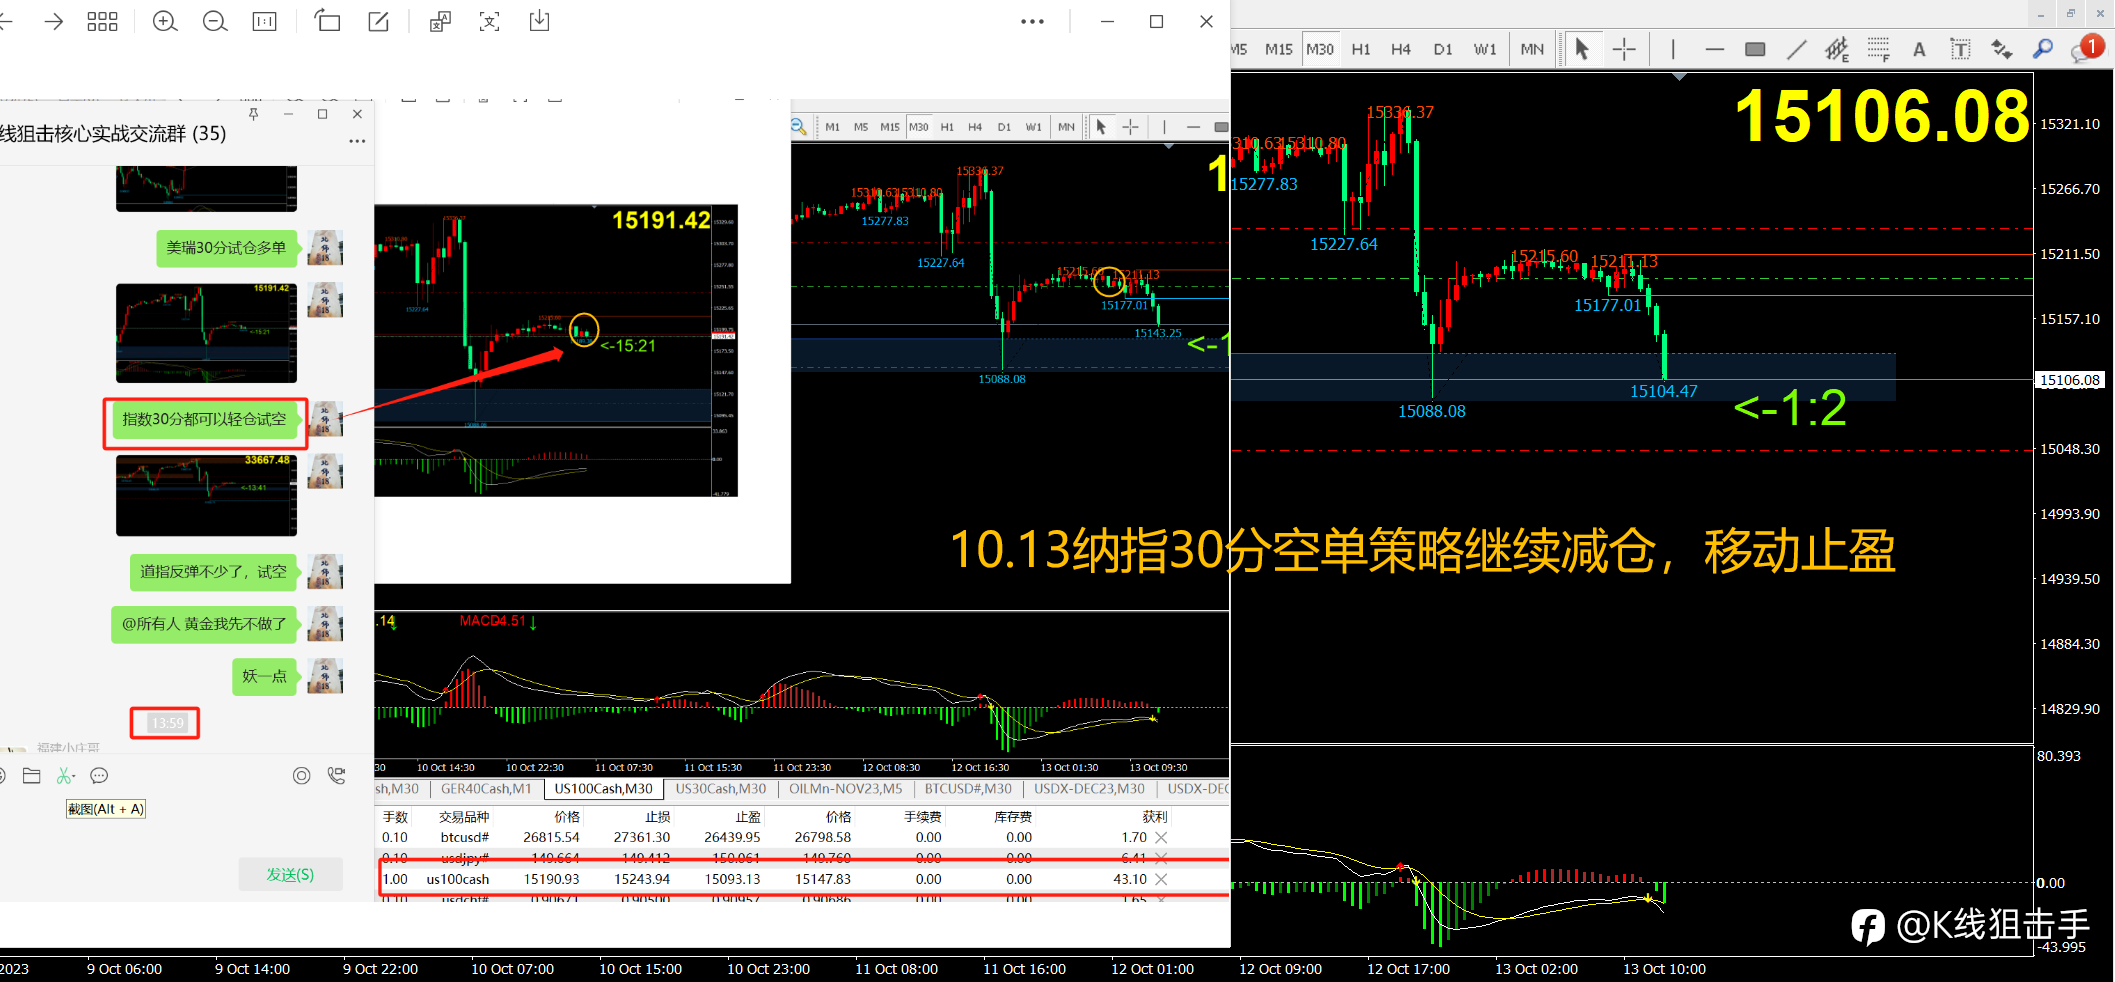This screenshot has width=2115, height=982.
Task: Translate the image text in viewer
Action: click(440, 21)
